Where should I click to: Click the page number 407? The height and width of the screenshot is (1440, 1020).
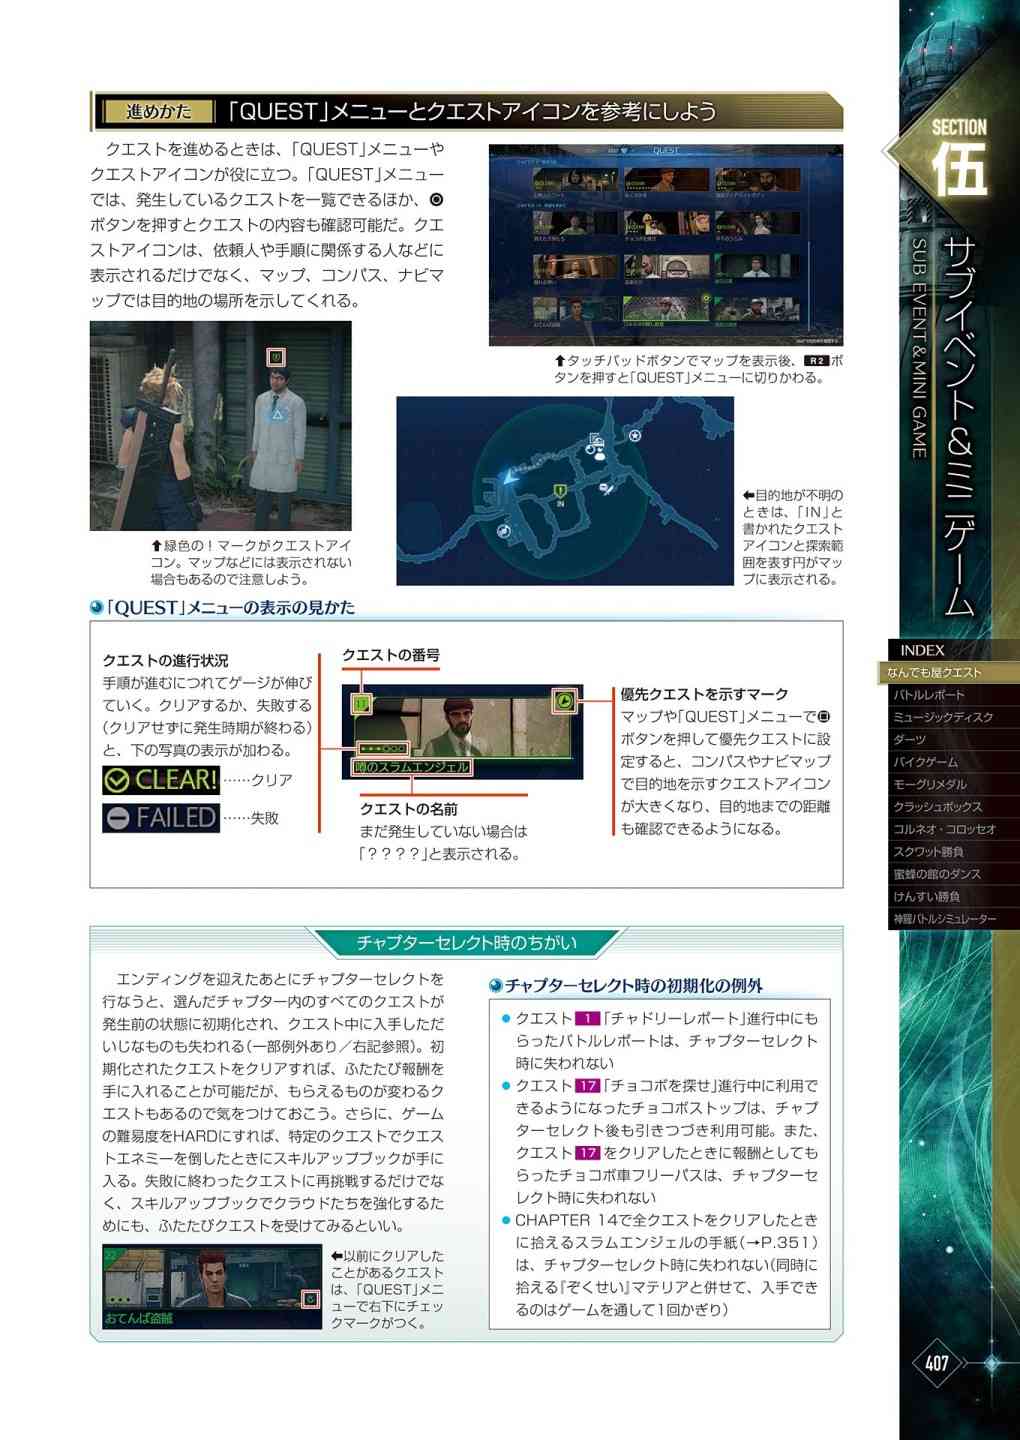(936, 1363)
